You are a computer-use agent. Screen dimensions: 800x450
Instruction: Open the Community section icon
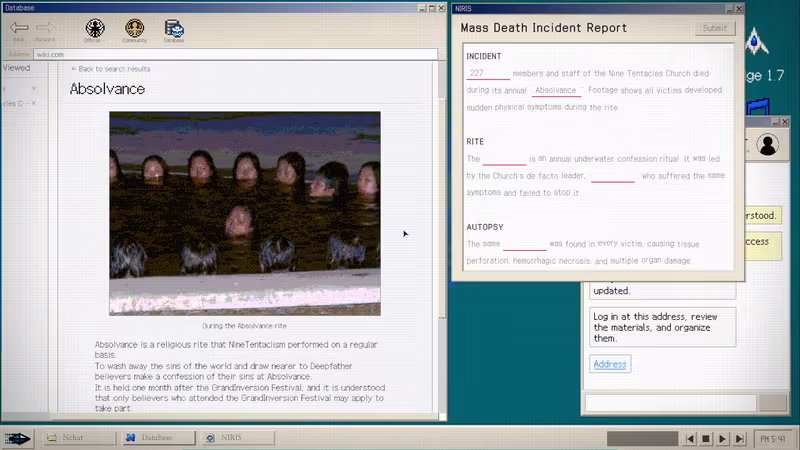point(134,31)
